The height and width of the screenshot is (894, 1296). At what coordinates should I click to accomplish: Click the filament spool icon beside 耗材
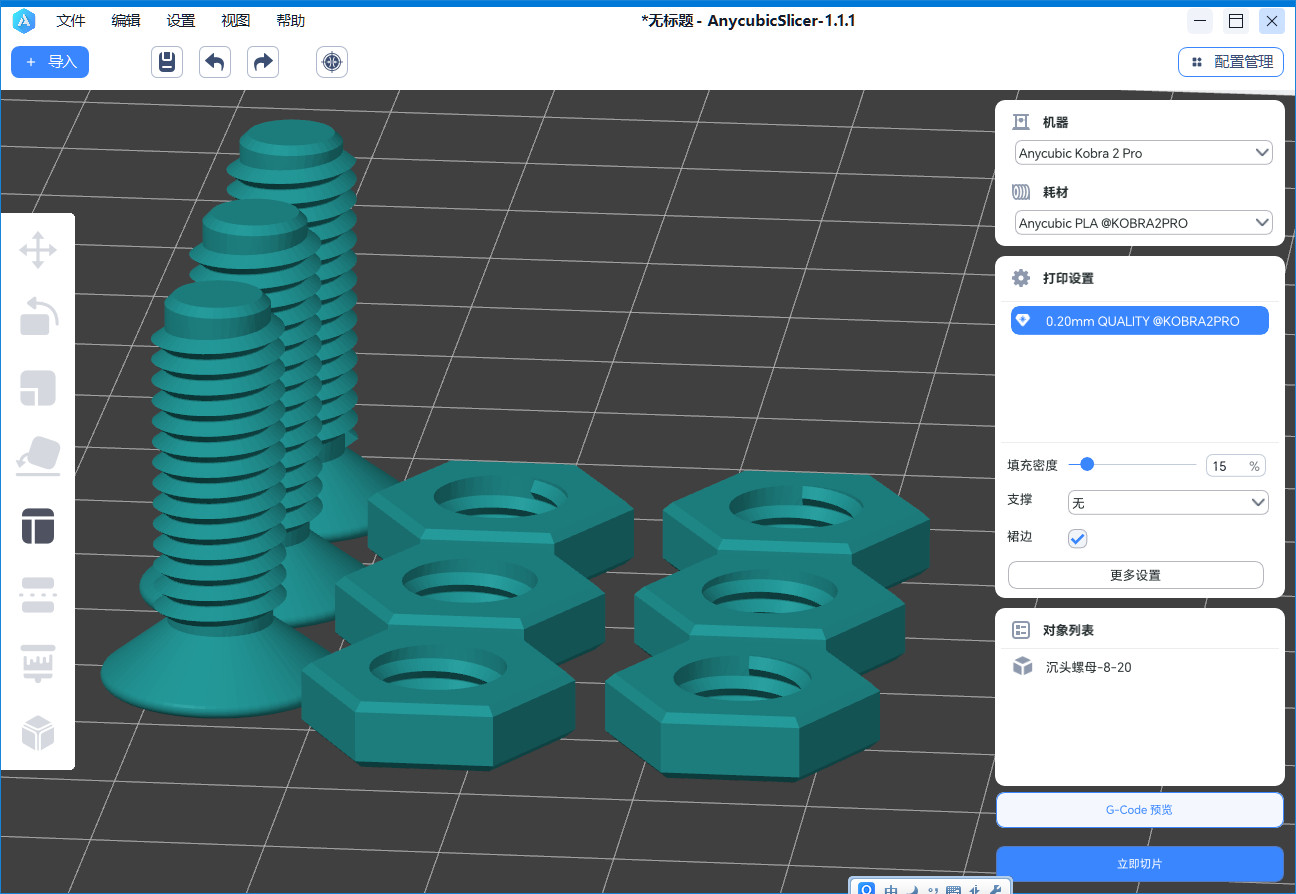[1021, 191]
